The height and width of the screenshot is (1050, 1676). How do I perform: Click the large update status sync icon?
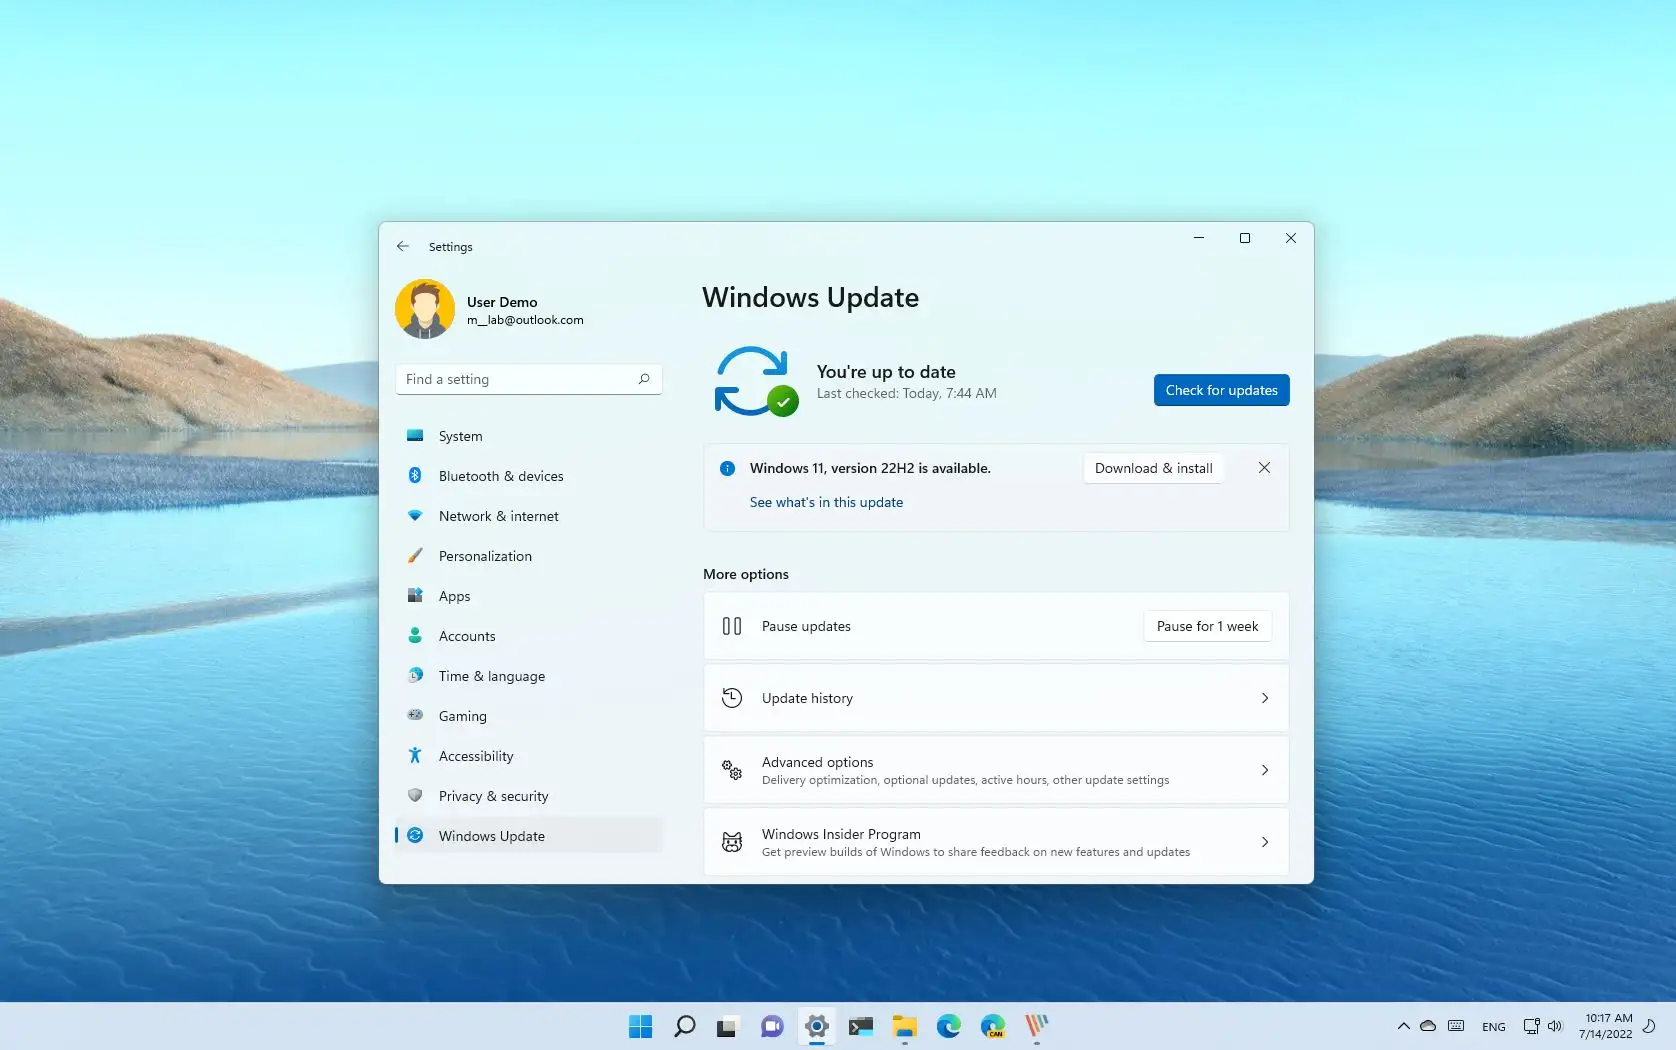(x=755, y=381)
